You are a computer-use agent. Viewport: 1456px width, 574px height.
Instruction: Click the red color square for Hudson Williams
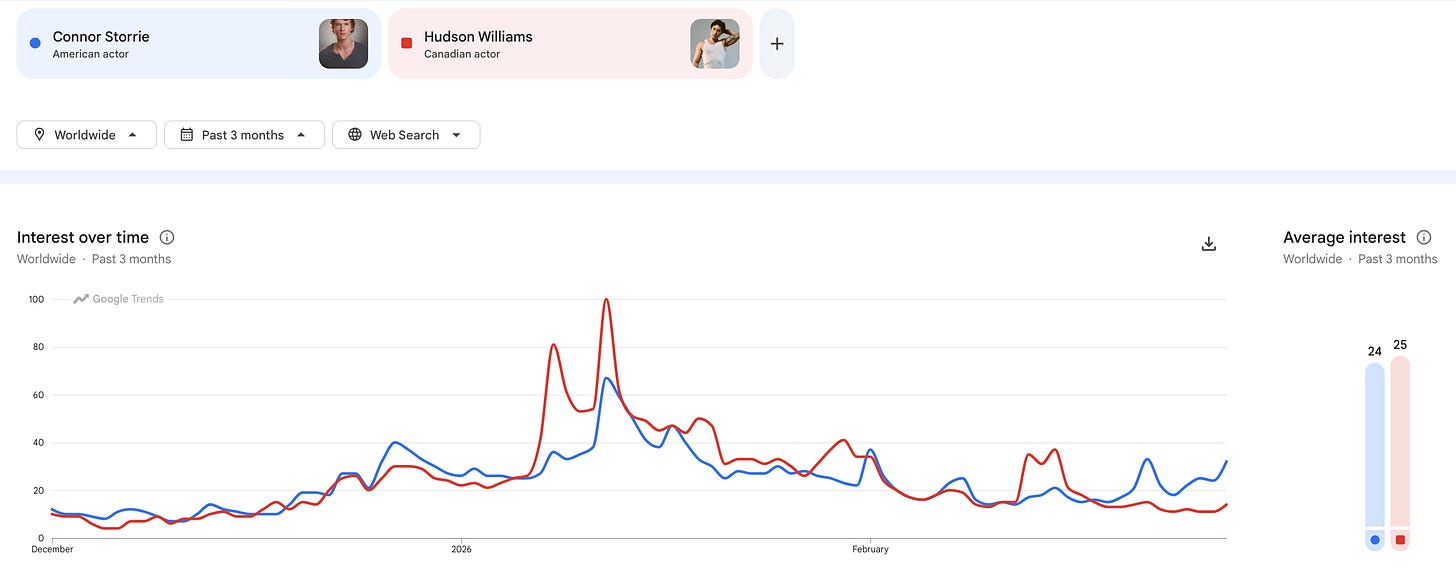(x=407, y=43)
